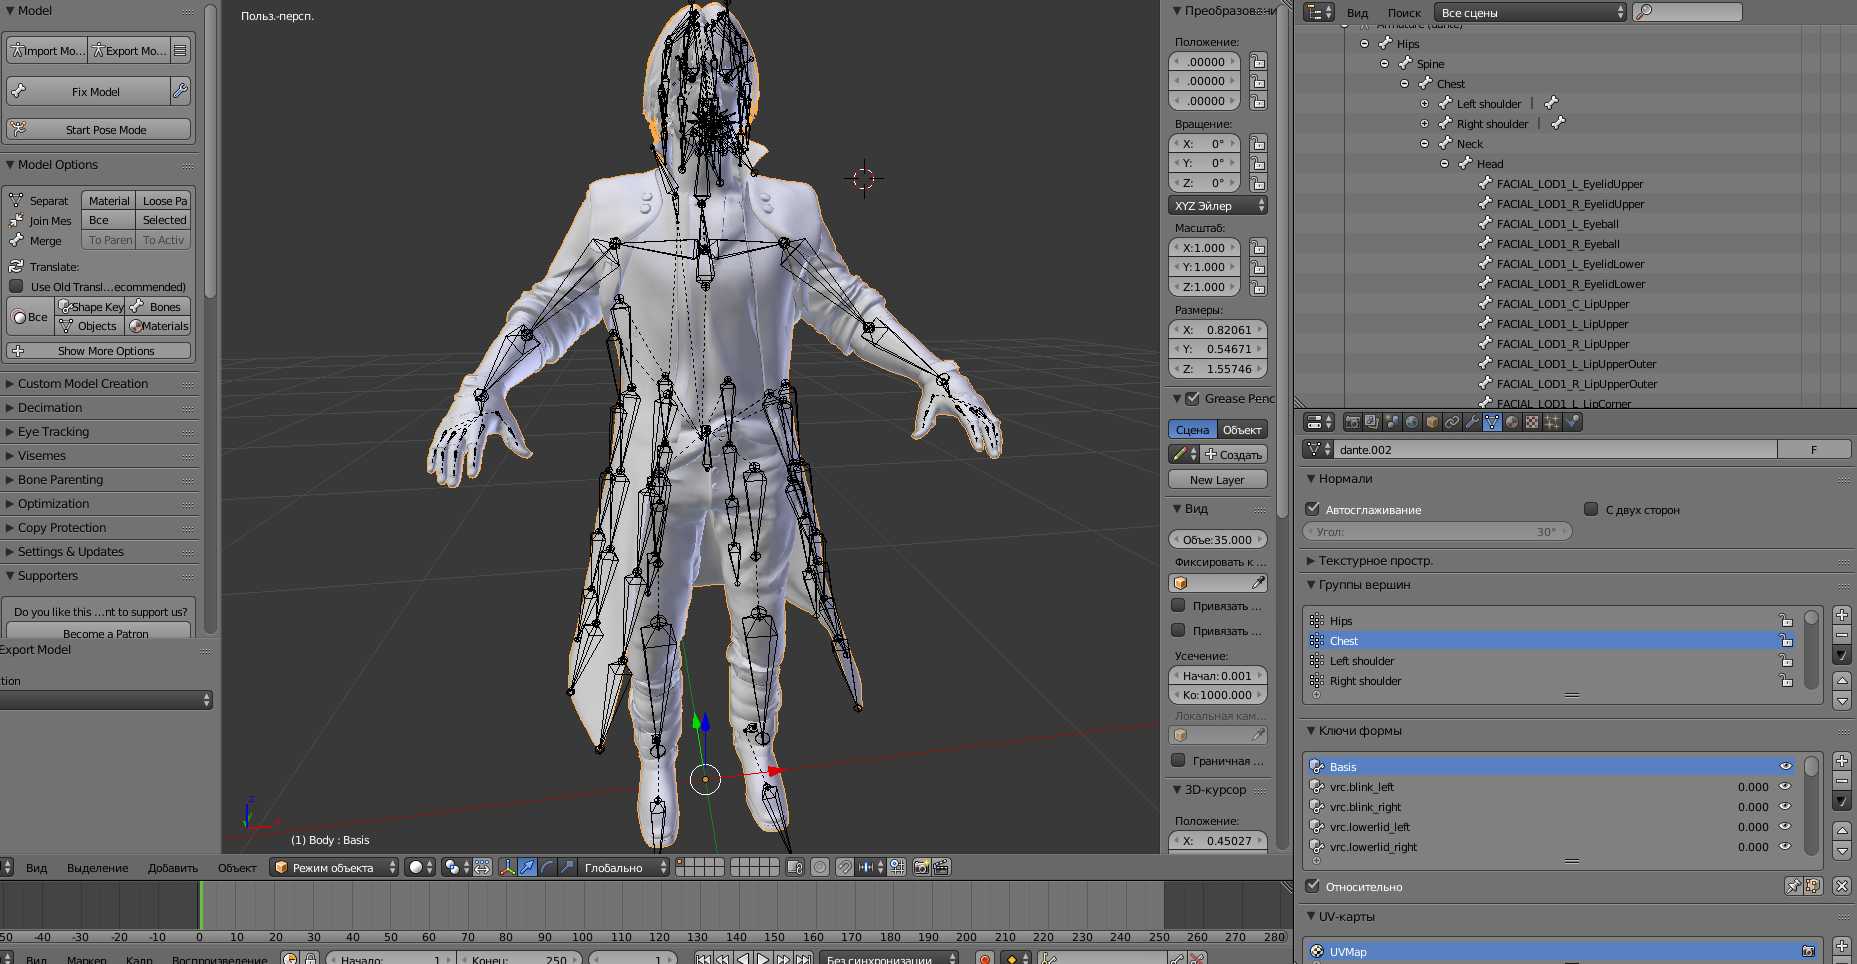
Task: Click the wrench icon beside Fix Model
Action: tap(180, 91)
